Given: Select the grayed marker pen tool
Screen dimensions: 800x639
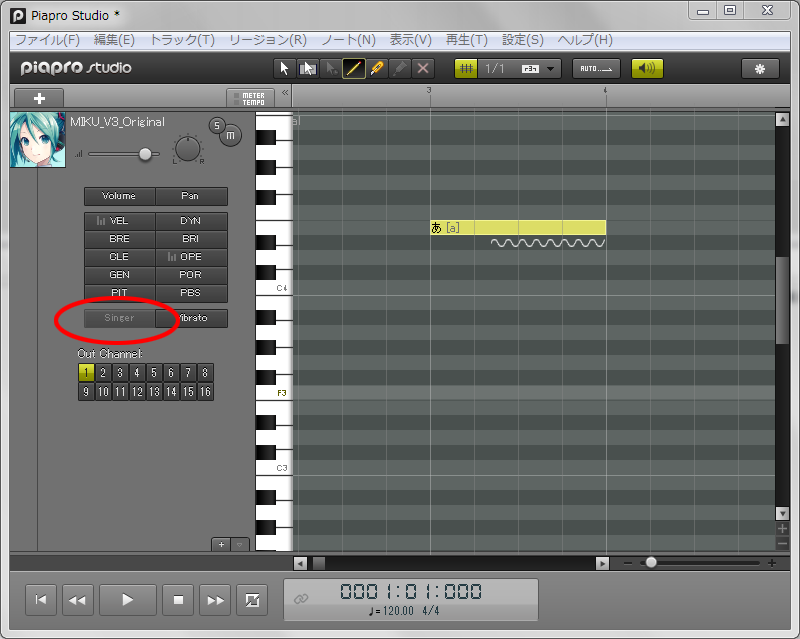Looking at the screenshot, I should click(x=400, y=68).
